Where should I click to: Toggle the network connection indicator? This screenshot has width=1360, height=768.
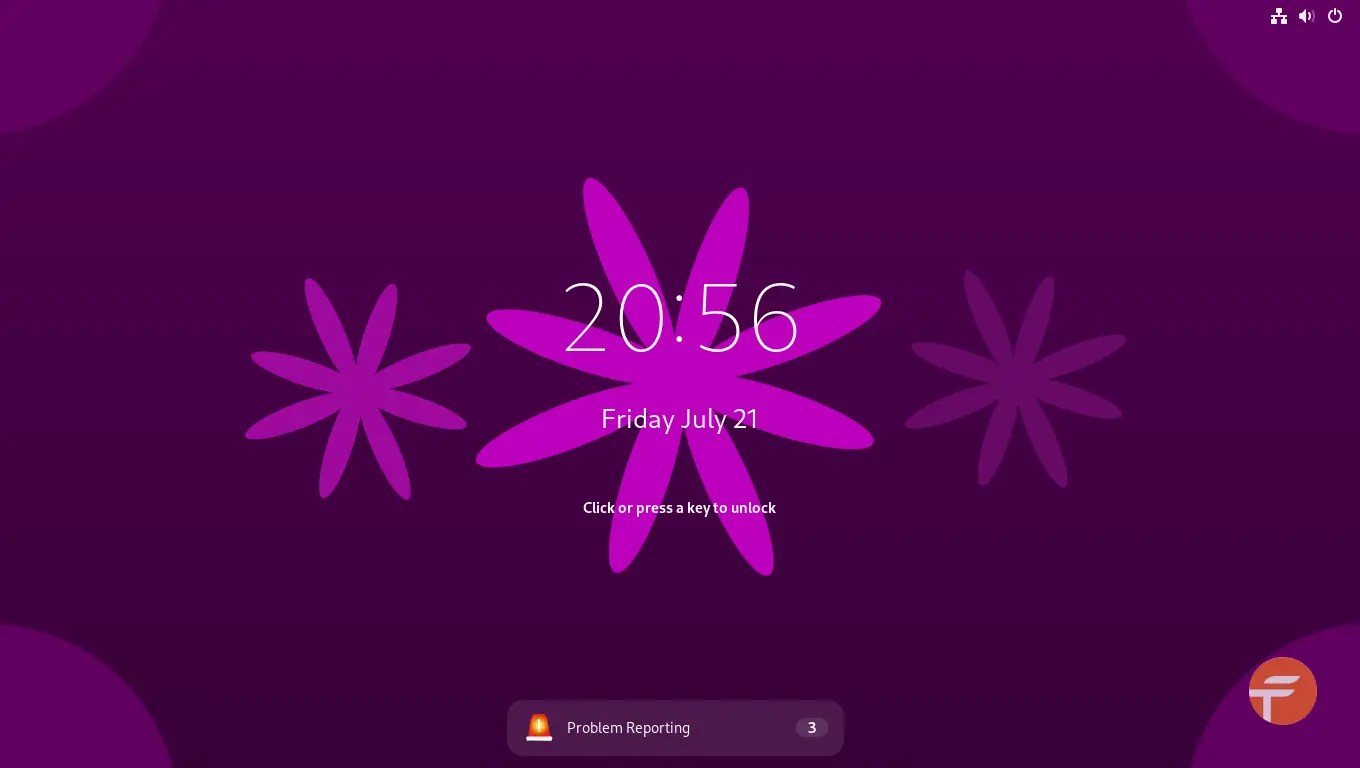1279,16
